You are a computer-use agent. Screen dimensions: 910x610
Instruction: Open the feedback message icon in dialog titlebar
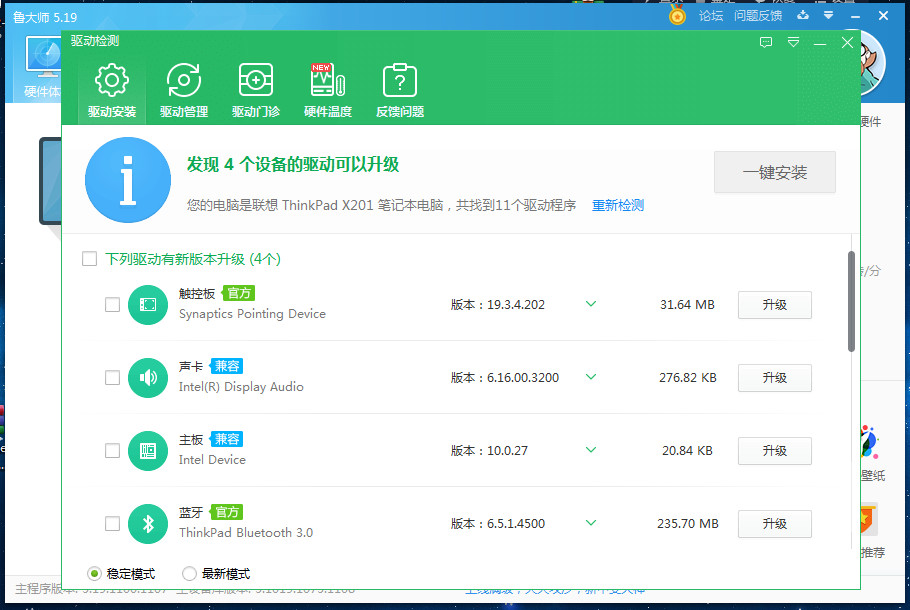[x=766, y=41]
